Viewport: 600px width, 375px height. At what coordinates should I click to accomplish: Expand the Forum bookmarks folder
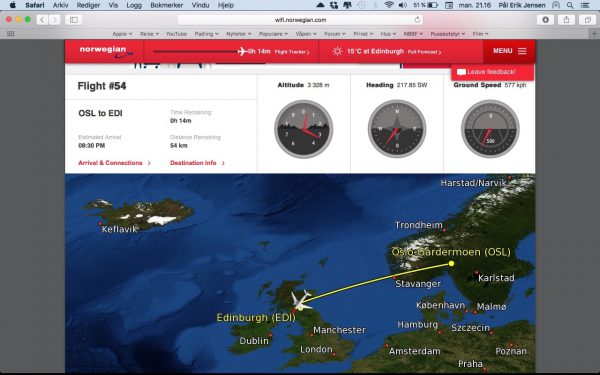(x=334, y=34)
